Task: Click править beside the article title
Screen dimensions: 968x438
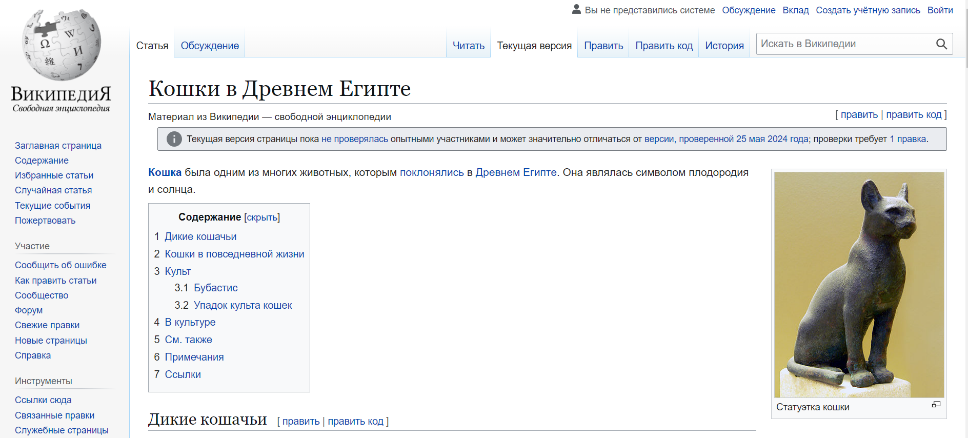Action: 859,115
